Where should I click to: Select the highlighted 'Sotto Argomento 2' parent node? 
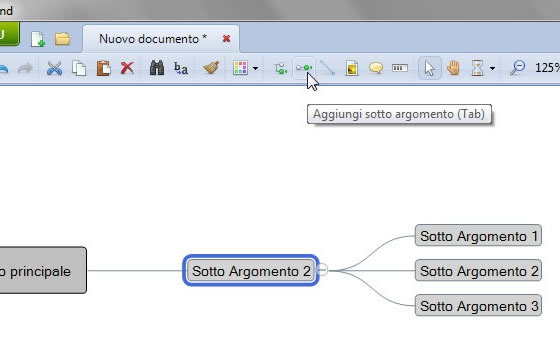[x=251, y=271]
